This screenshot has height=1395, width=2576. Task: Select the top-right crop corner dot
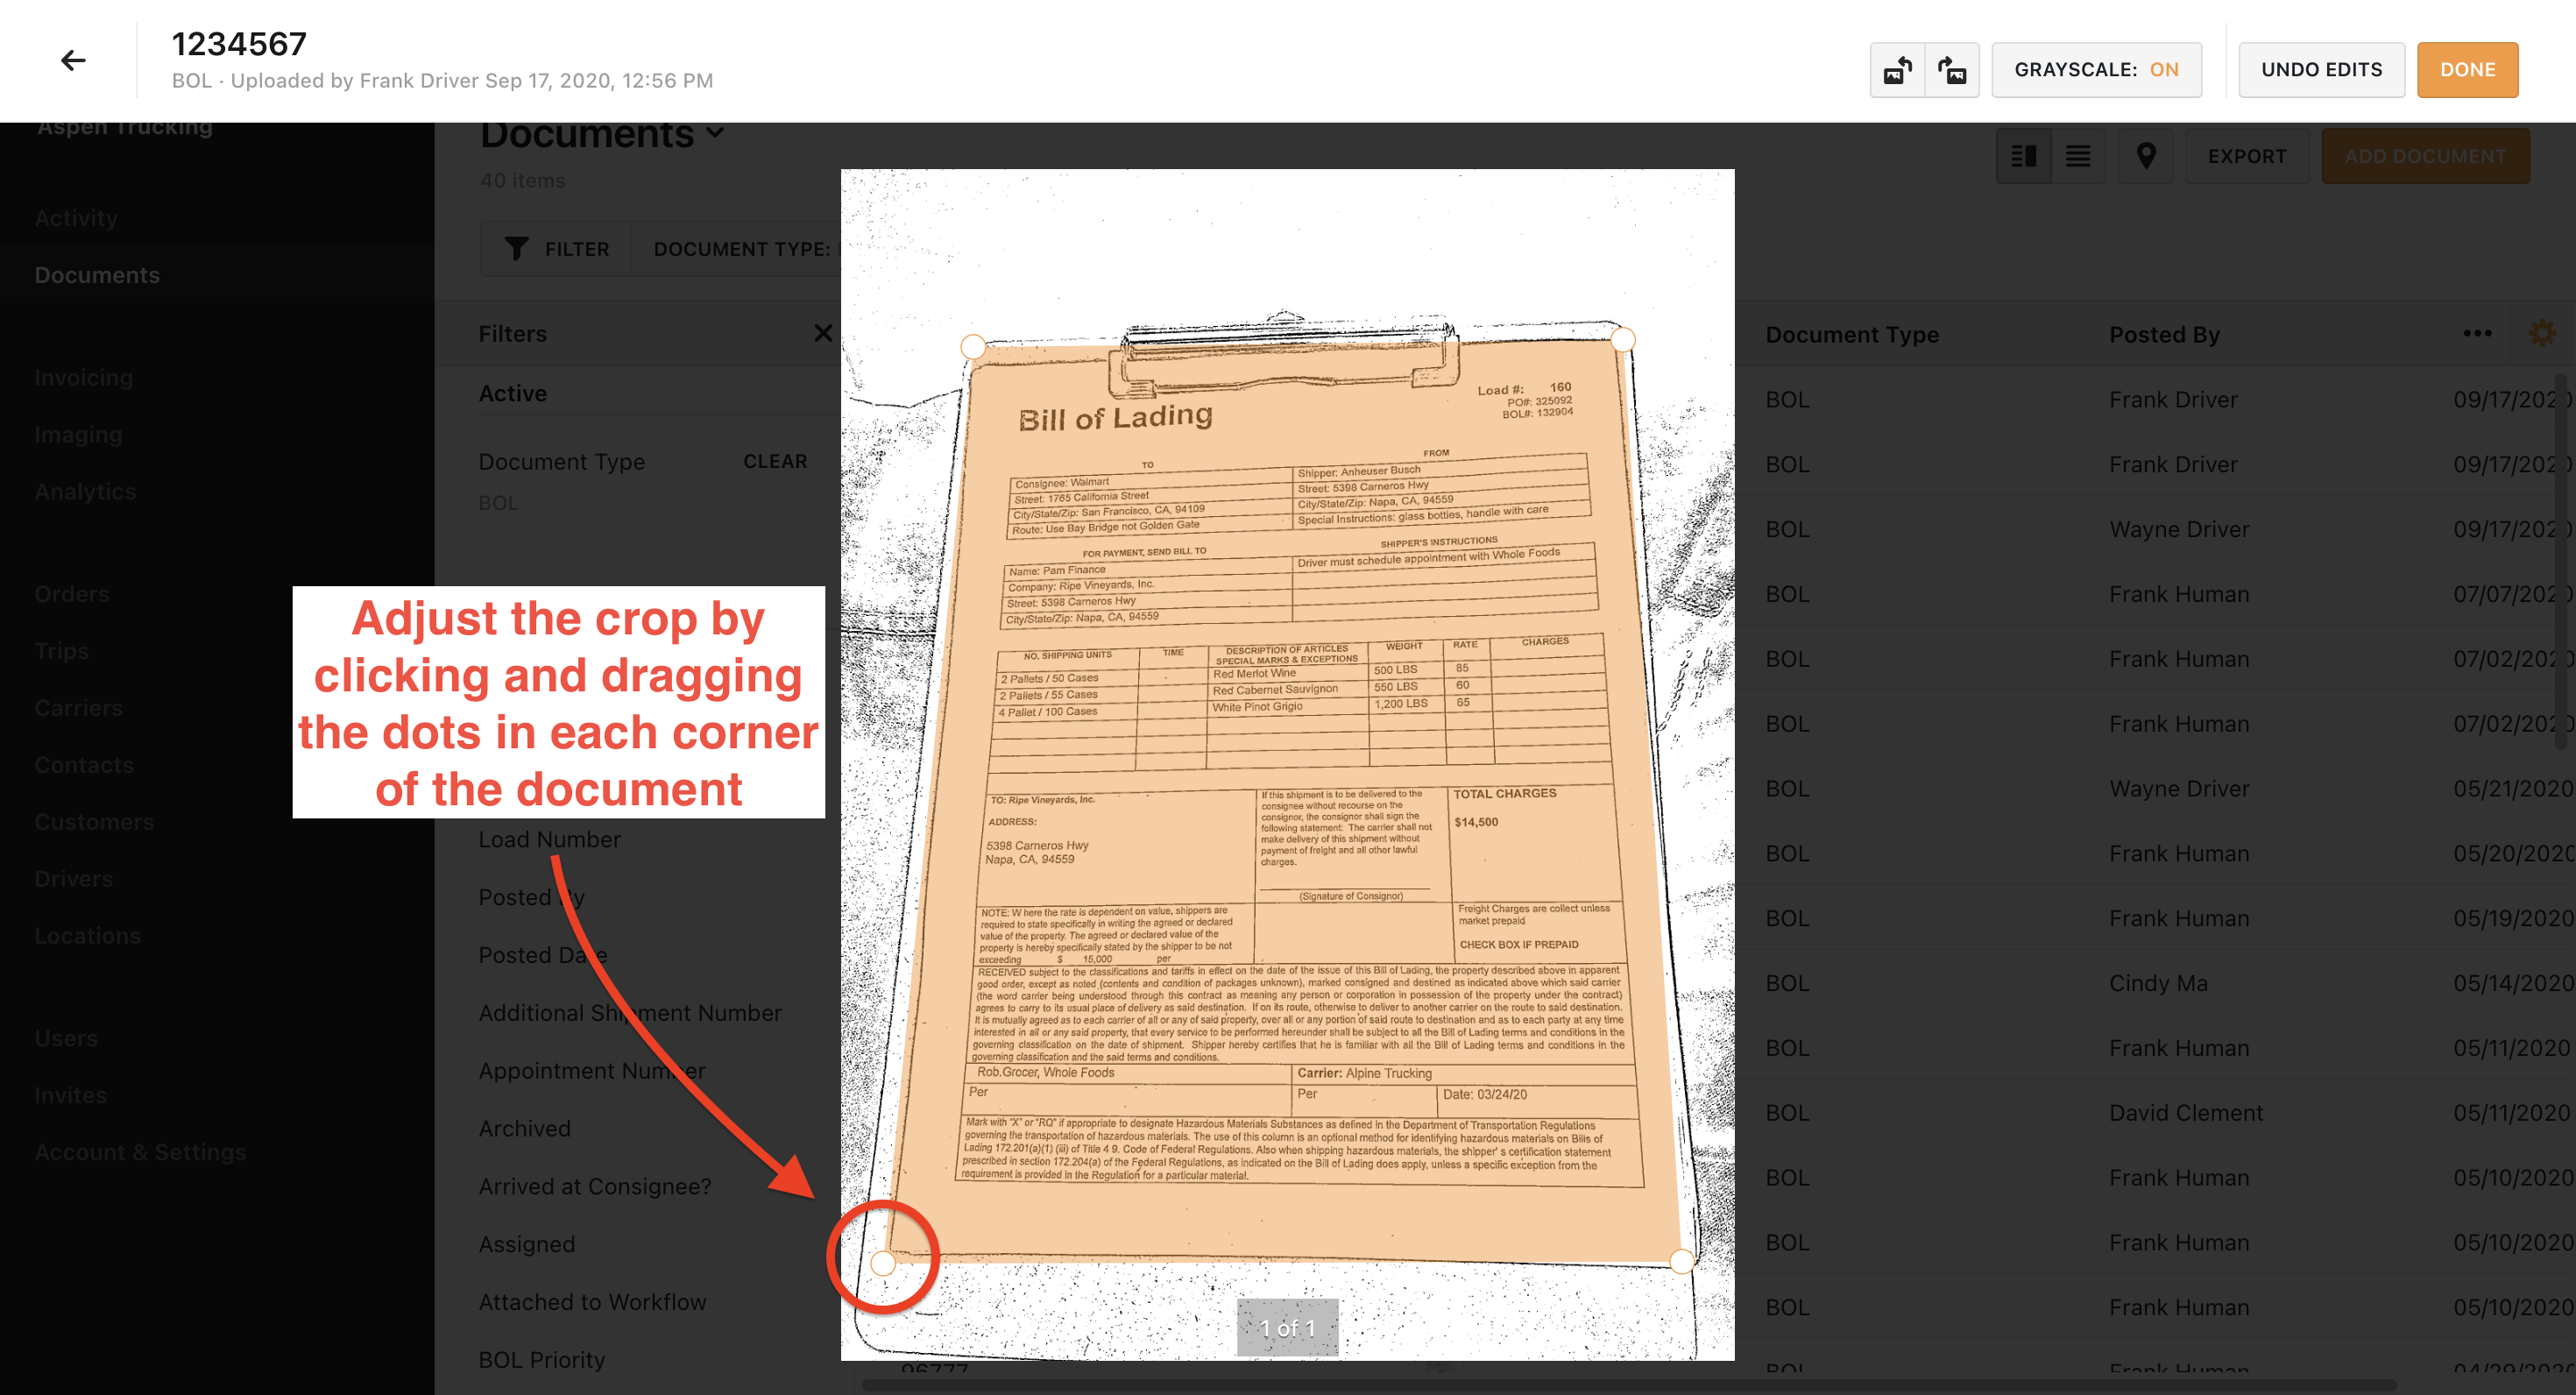1622,339
